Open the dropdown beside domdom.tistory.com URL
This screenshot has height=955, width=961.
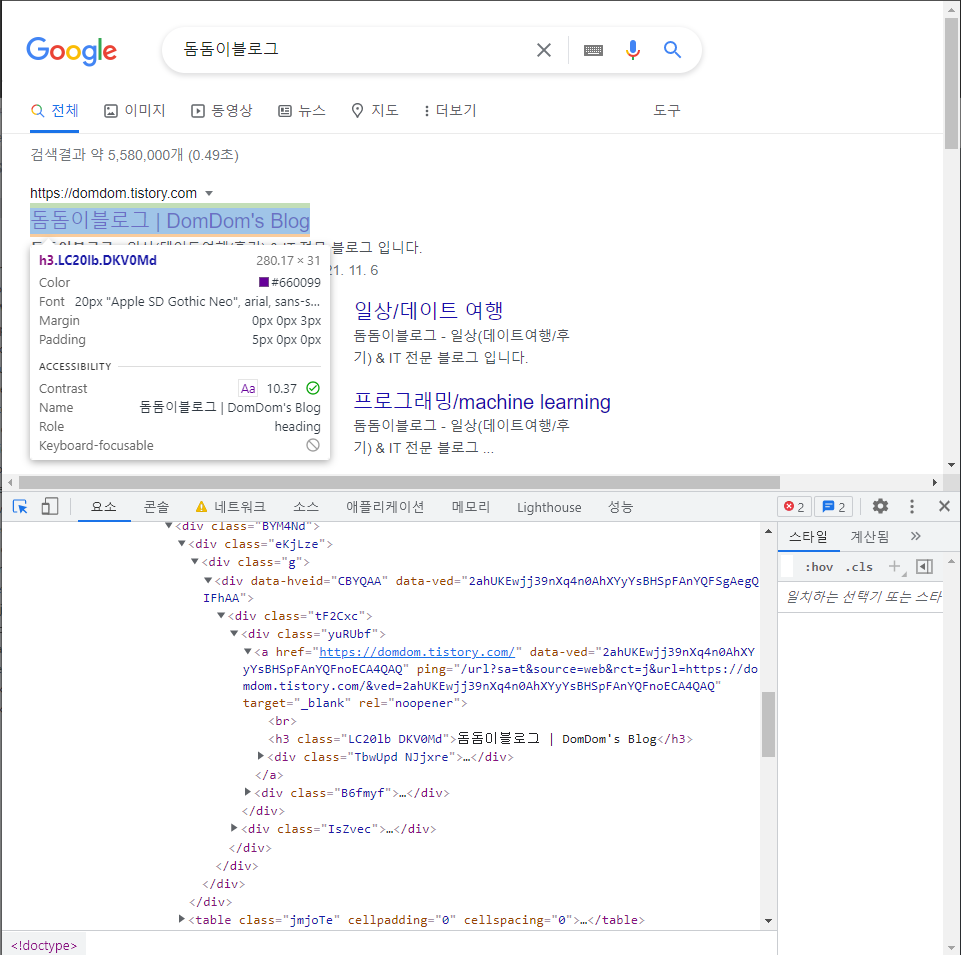(x=209, y=193)
